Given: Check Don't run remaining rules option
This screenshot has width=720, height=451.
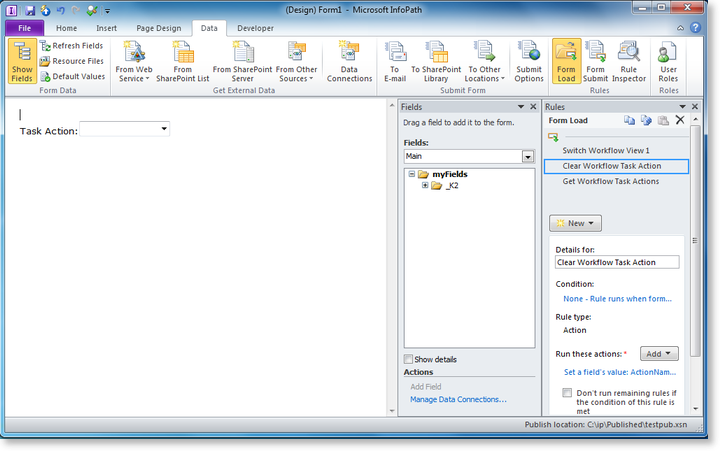Looking at the screenshot, I should [x=567, y=393].
